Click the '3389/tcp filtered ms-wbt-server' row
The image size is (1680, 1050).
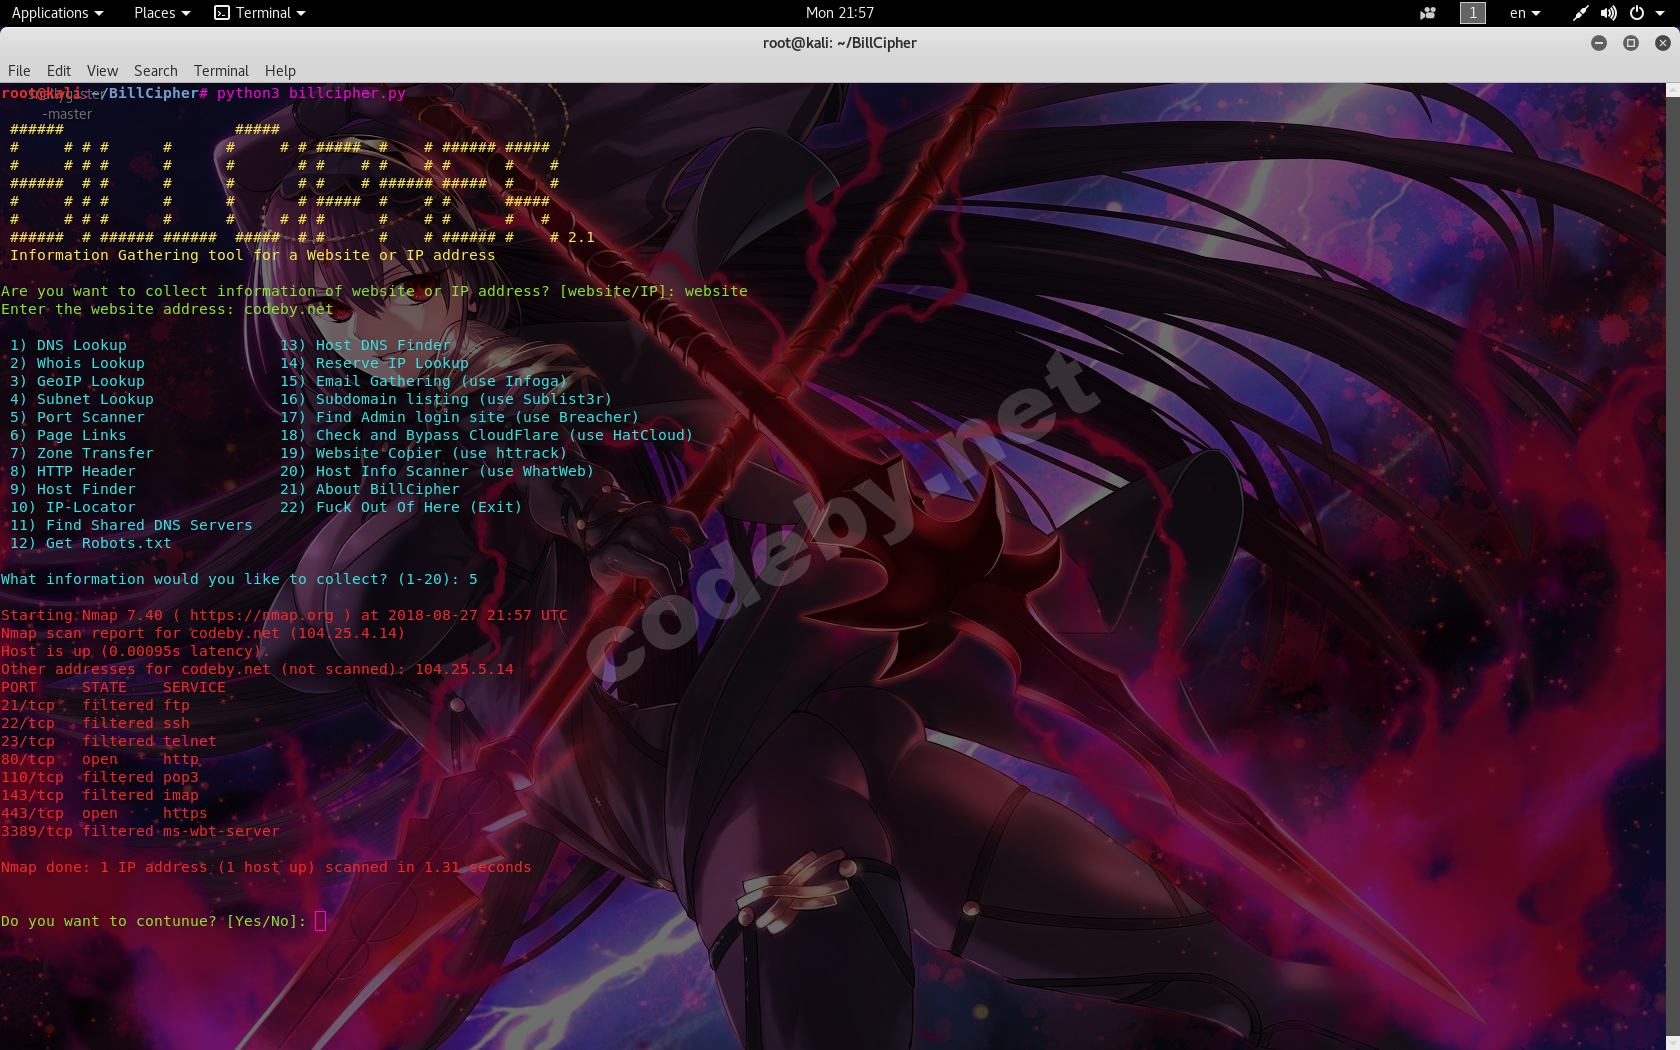140,831
